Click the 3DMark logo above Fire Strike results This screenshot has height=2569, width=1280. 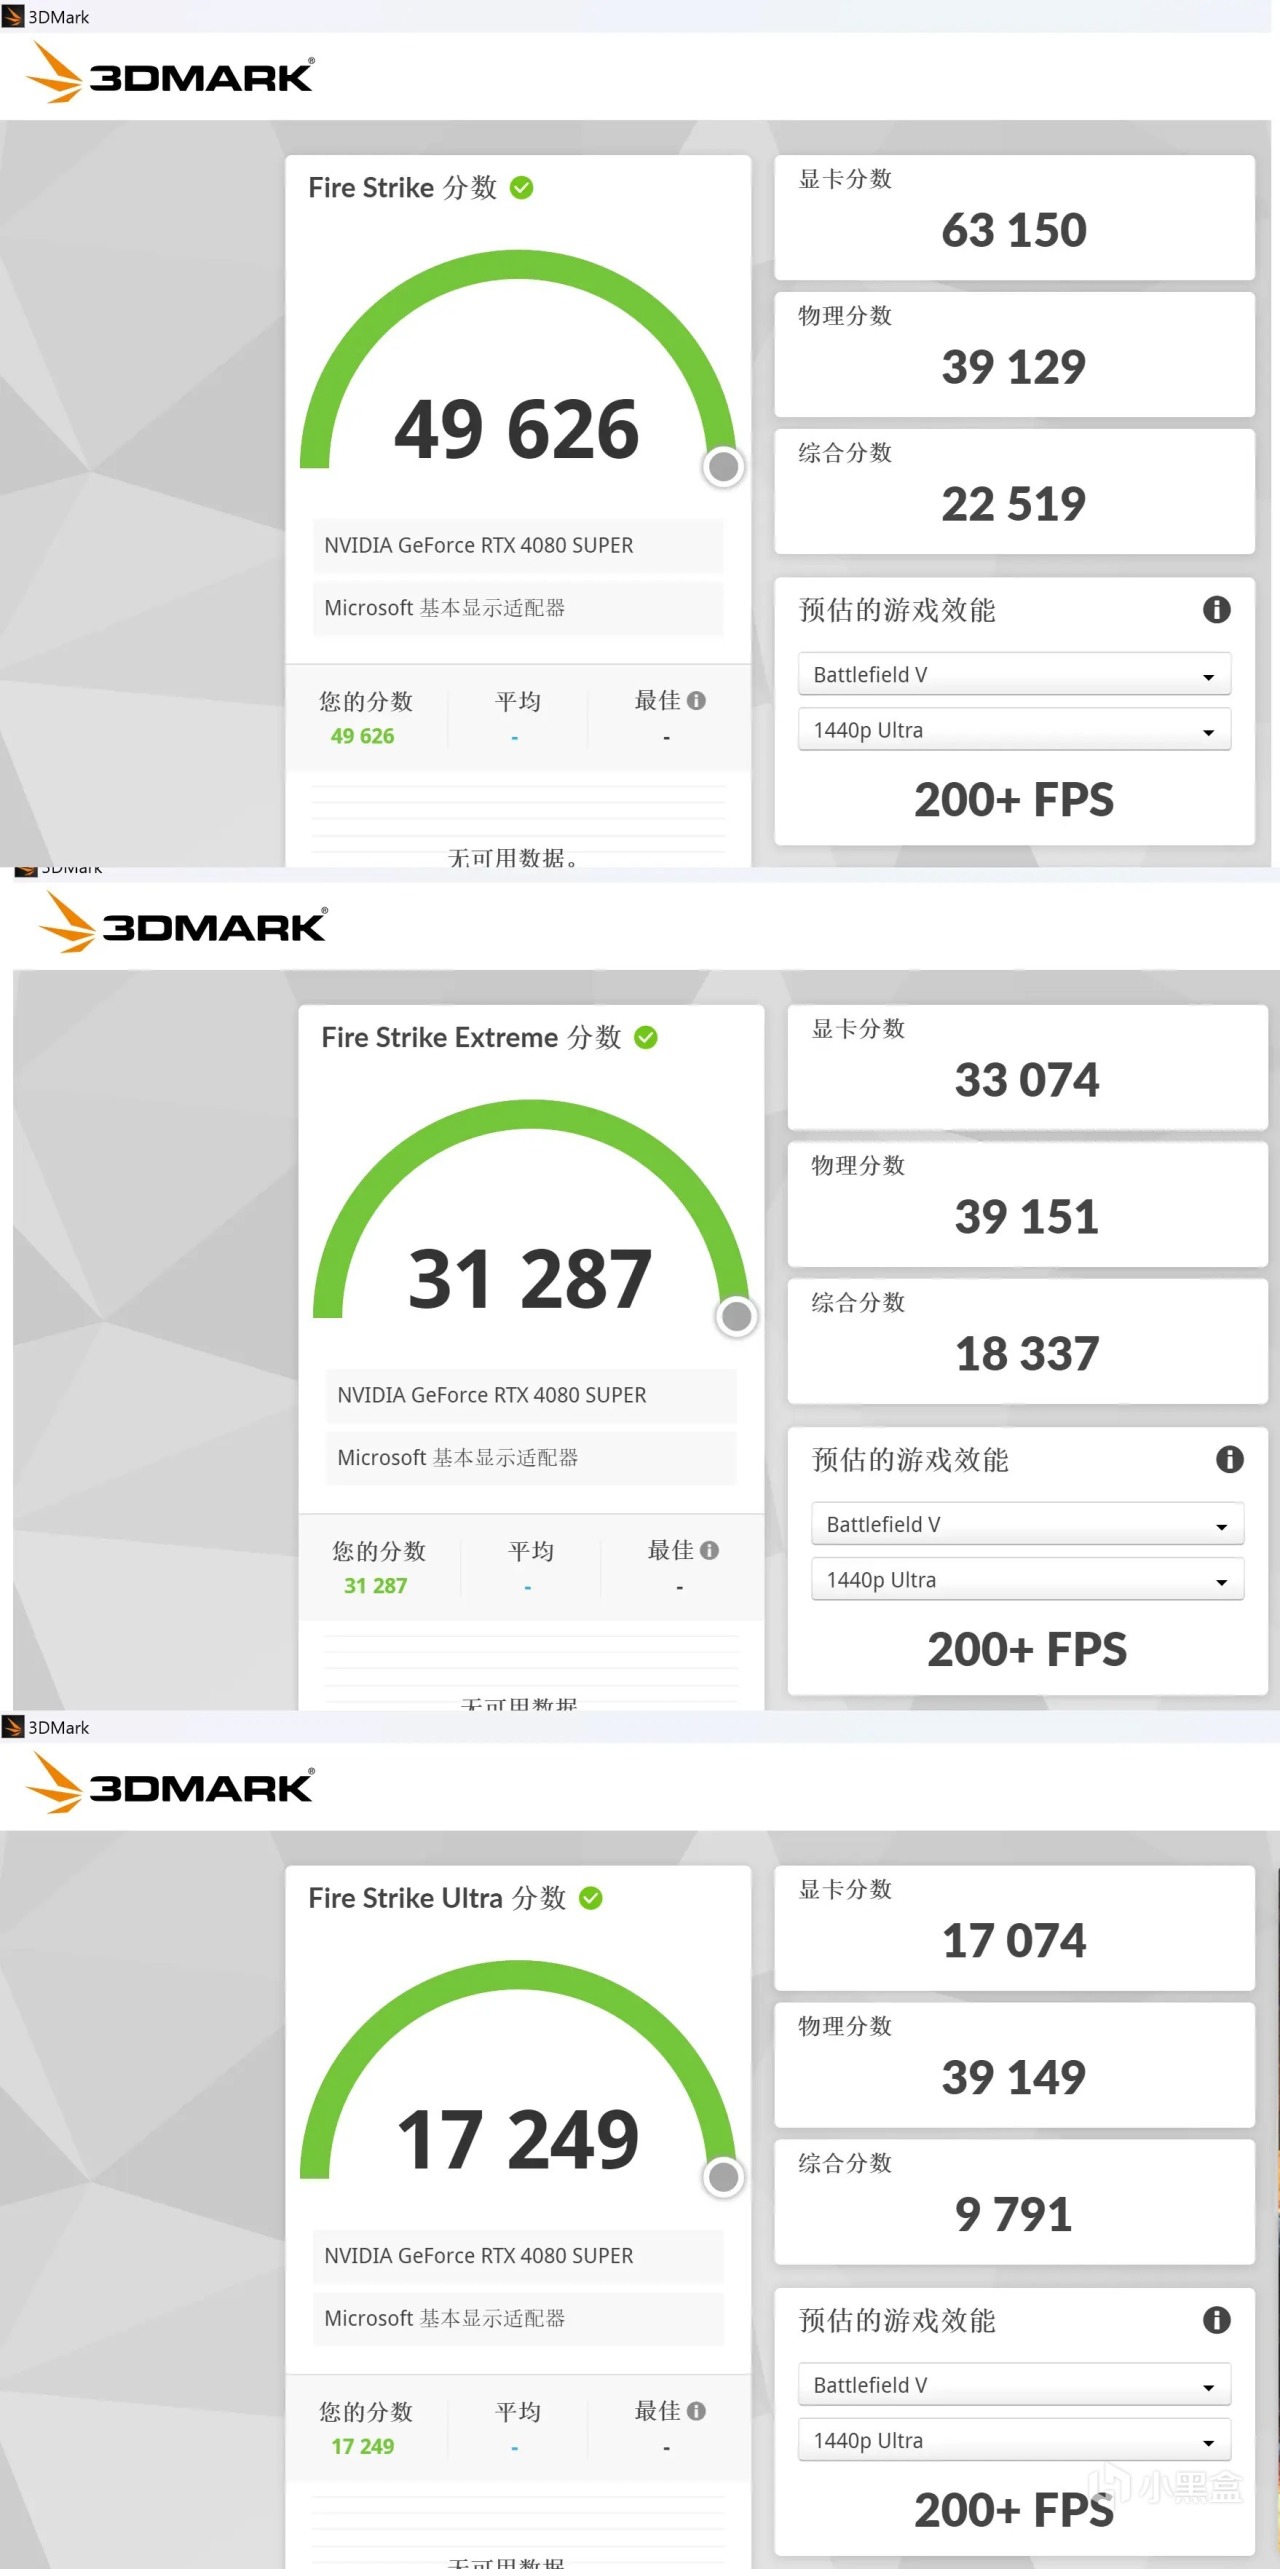pos(169,73)
